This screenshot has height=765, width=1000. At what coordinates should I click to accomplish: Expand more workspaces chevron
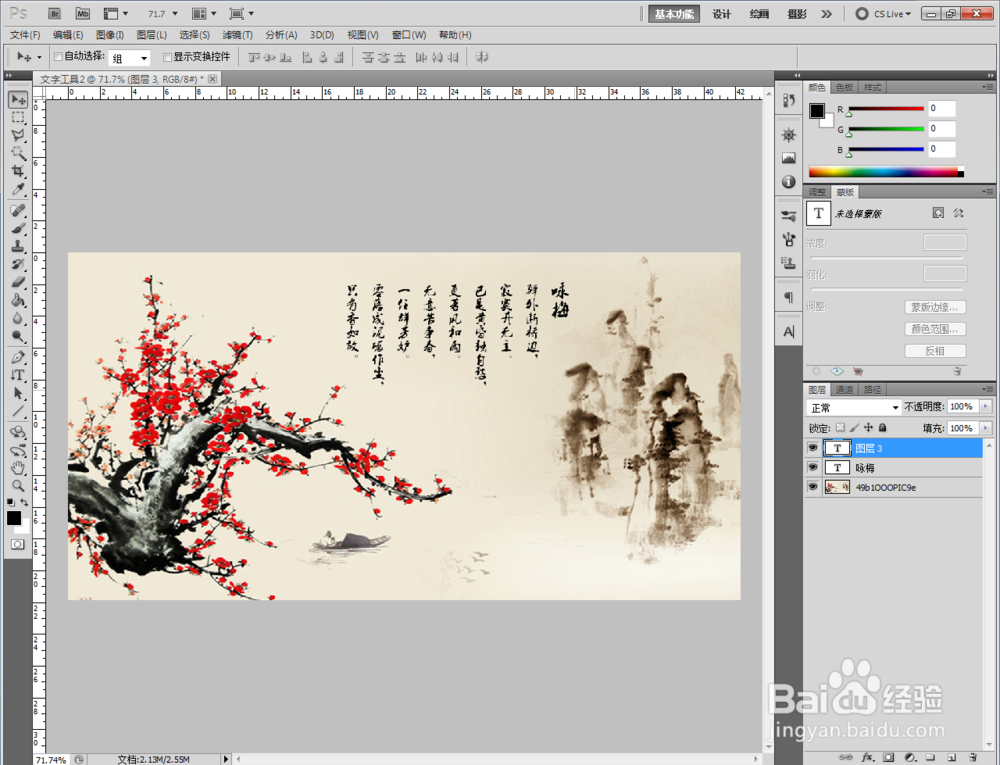[x=827, y=13]
